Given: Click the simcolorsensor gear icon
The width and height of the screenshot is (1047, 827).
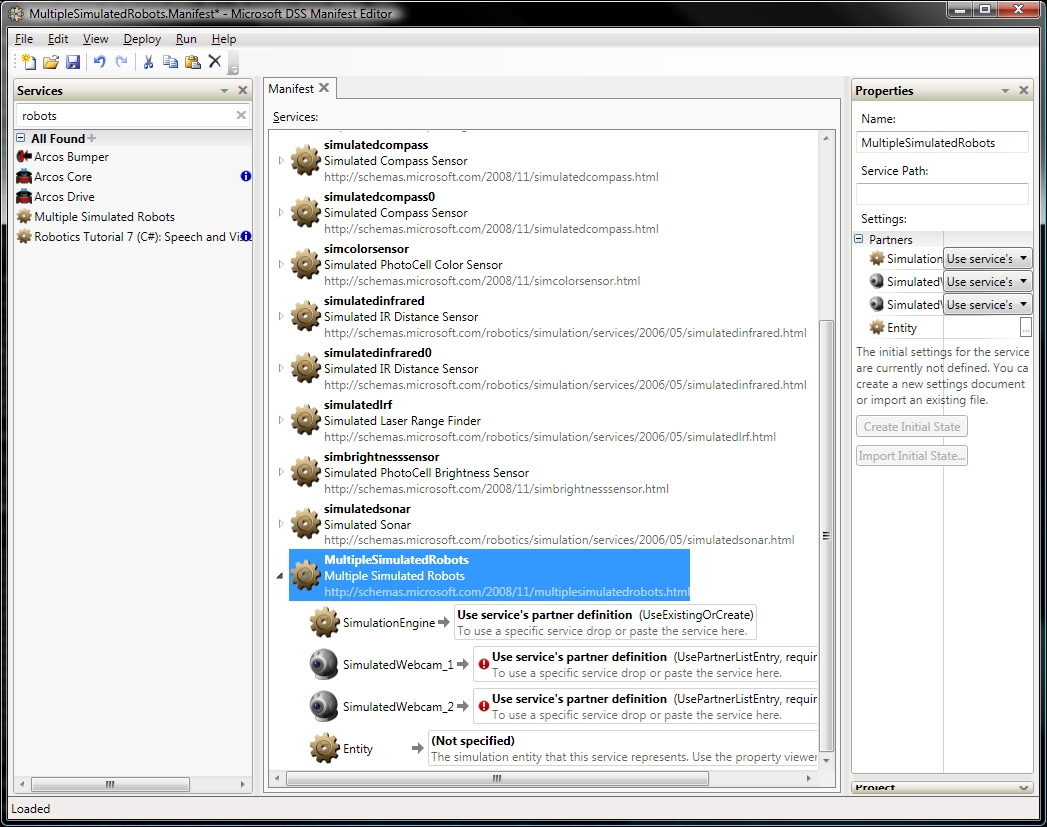Looking at the screenshot, I should pyautogui.click(x=305, y=264).
